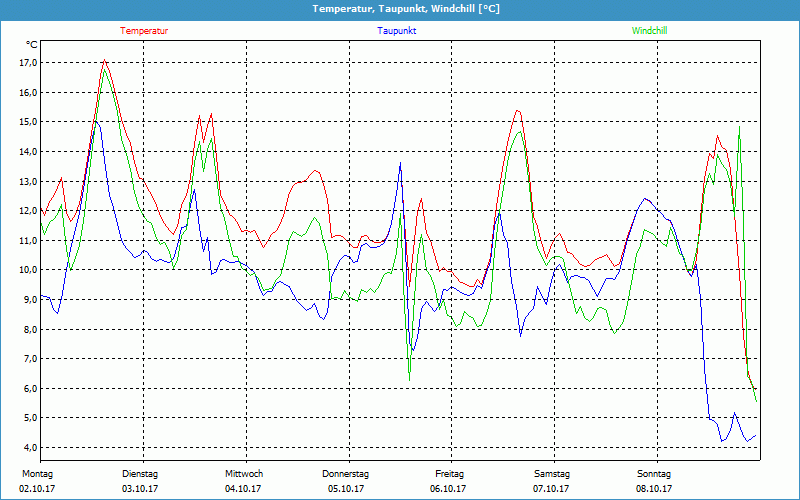
Task: Click the 07.10.17 date label
Action: tap(551, 489)
